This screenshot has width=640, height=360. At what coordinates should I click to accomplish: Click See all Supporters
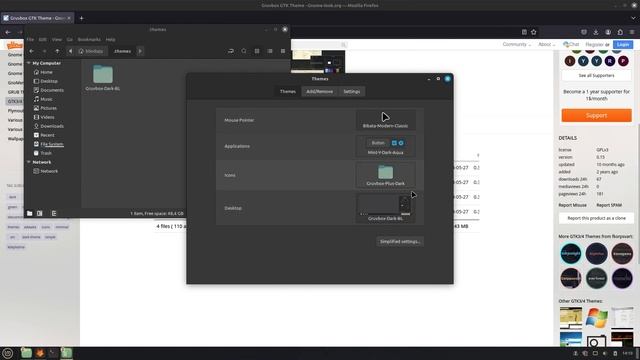pyautogui.click(x=596, y=76)
